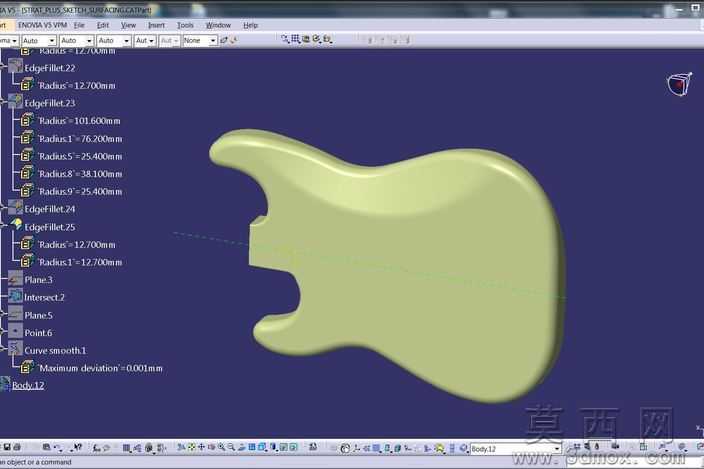Screen dimensions: 704x469
Task: Open the ENOVIA V5 VPM menu
Action: tap(43, 25)
